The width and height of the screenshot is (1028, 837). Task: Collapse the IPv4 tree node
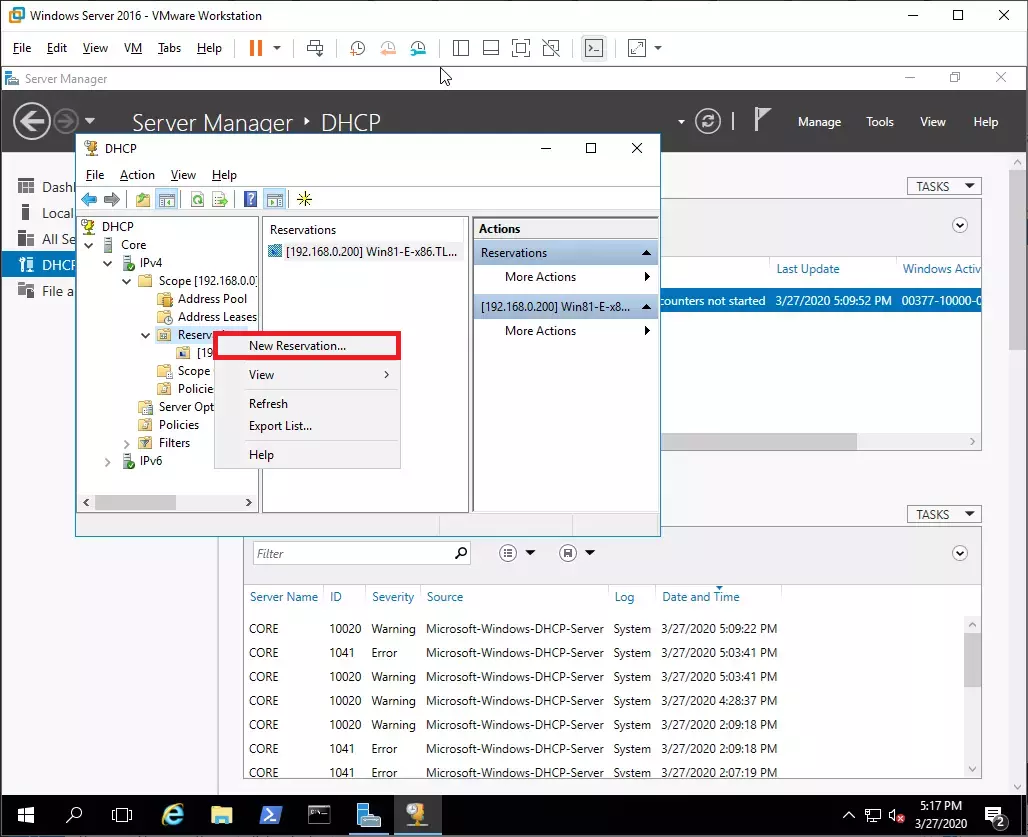pos(108,263)
